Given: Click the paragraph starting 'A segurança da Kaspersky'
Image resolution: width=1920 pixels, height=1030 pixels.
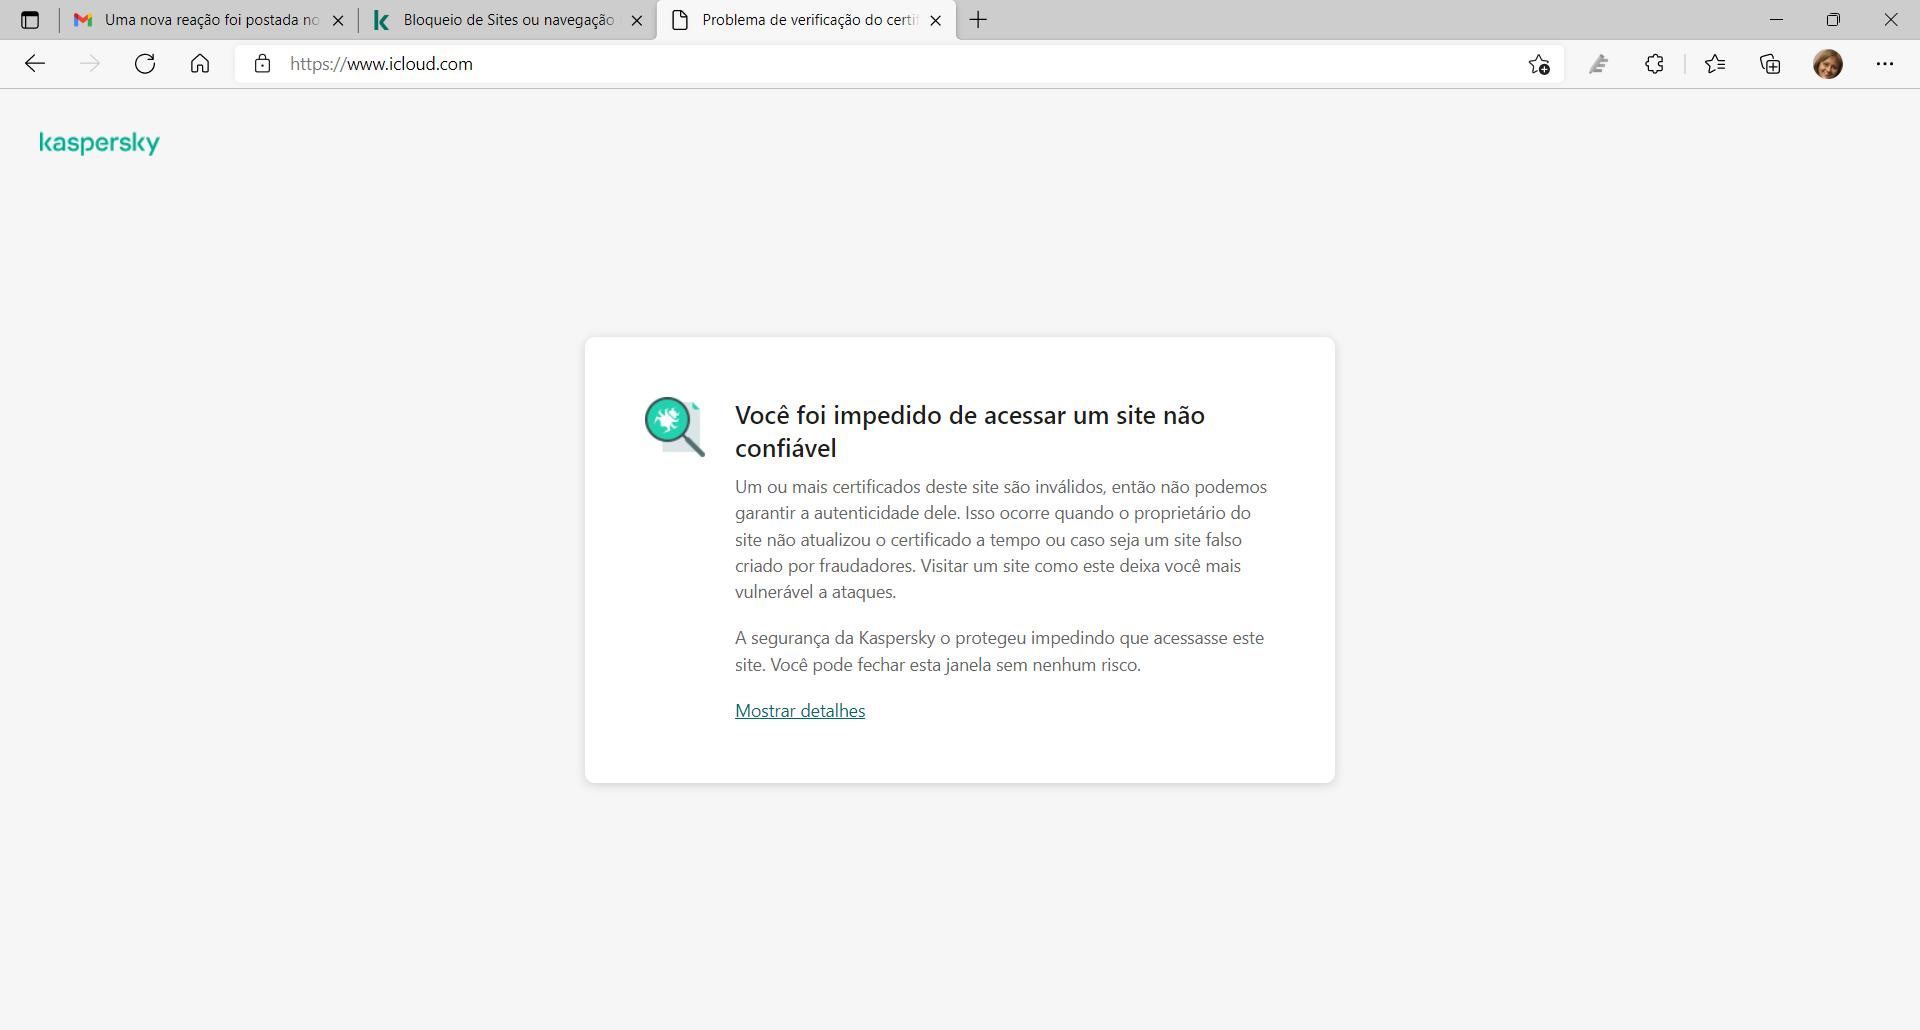Looking at the screenshot, I should (1000, 652).
